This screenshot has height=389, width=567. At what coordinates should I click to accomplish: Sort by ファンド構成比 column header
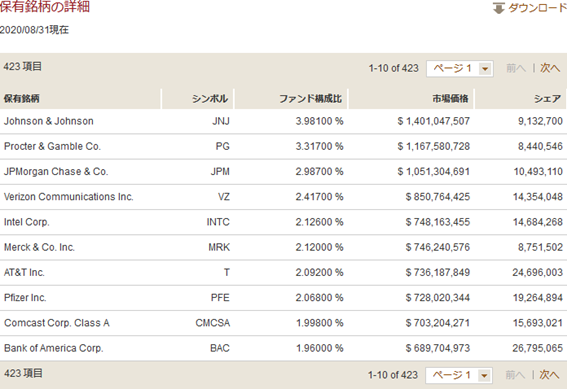click(311, 99)
